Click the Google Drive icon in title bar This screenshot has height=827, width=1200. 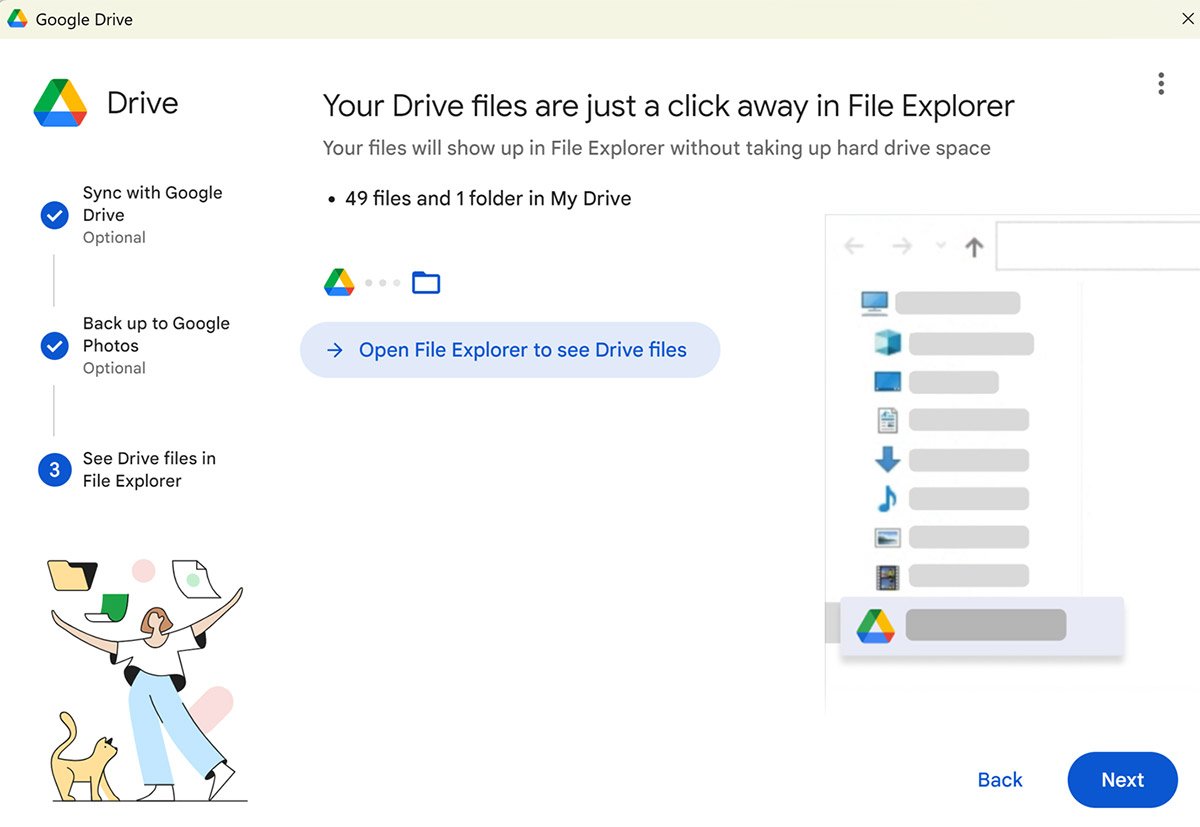click(x=17, y=19)
